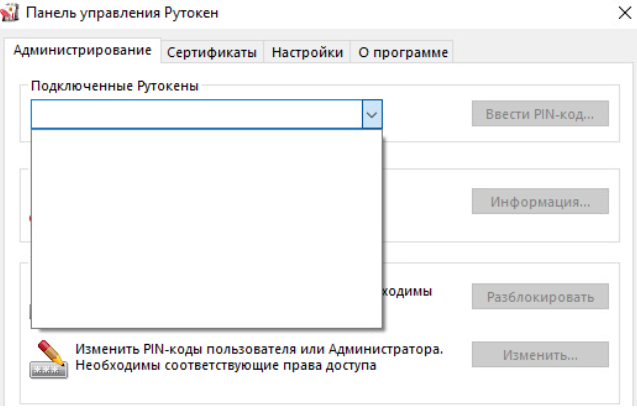Close the Панель управления Рутокен window
This screenshot has height=408, width=637.
(625, 13)
